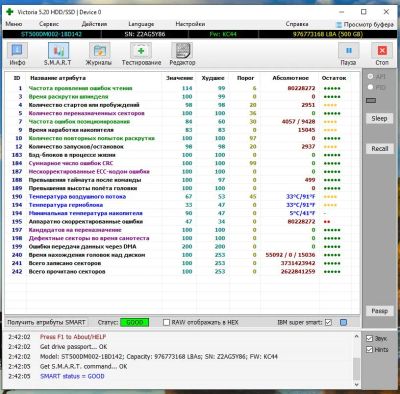
Task: Click the Значение column header
Action: click(x=179, y=78)
